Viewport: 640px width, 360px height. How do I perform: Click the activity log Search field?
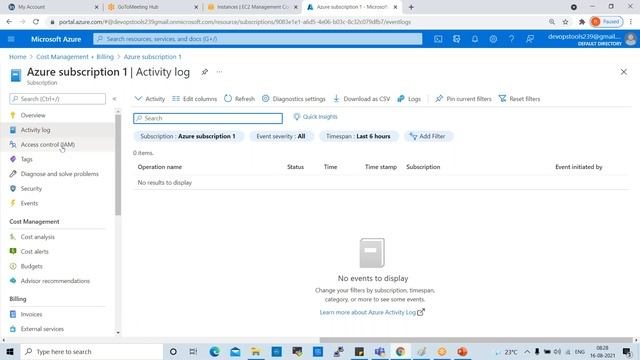pos(208,118)
